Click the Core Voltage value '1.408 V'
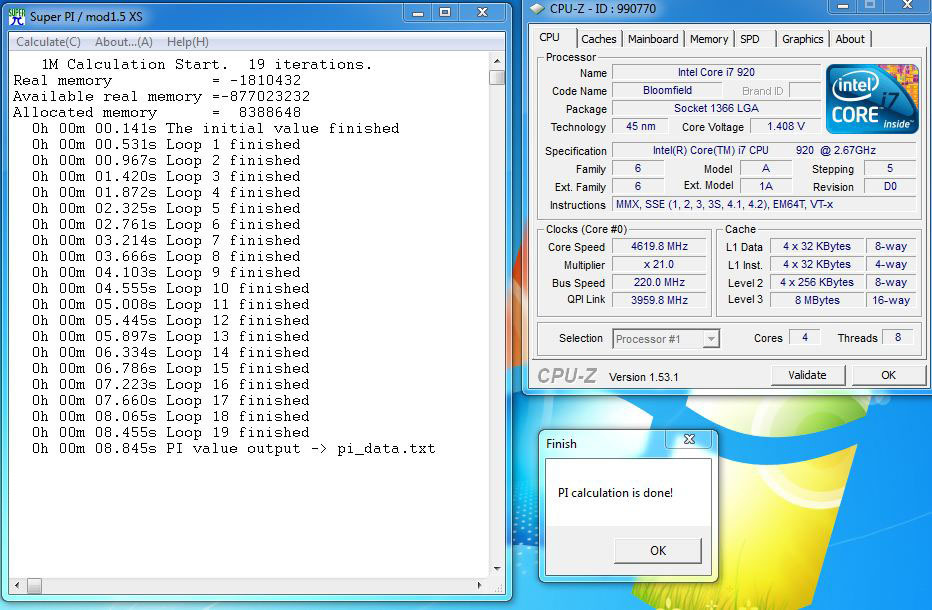Viewport: 932px width, 610px height. pyautogui.click(x=786, y=127)
